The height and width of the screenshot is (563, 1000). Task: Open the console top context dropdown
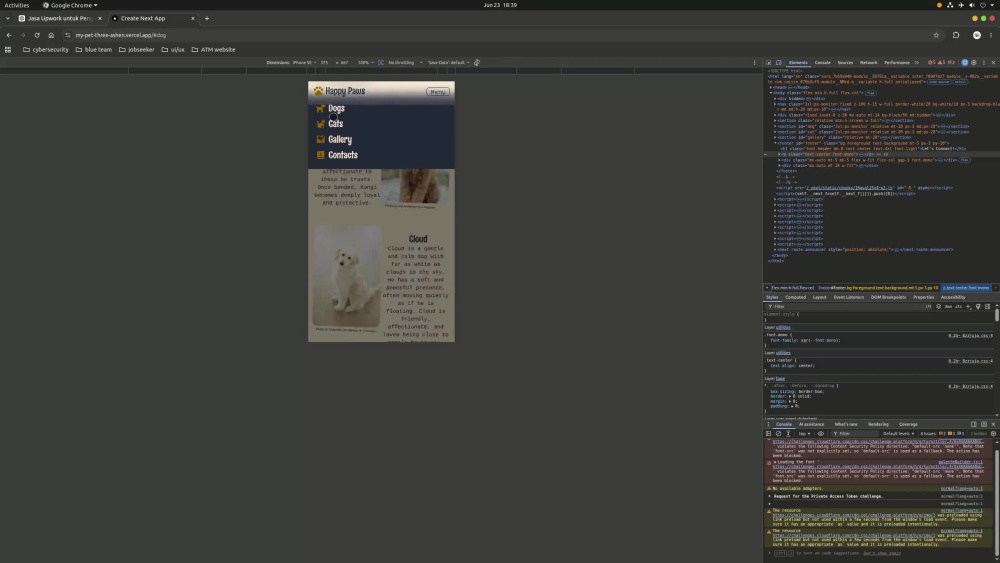(x=804, y=434)
